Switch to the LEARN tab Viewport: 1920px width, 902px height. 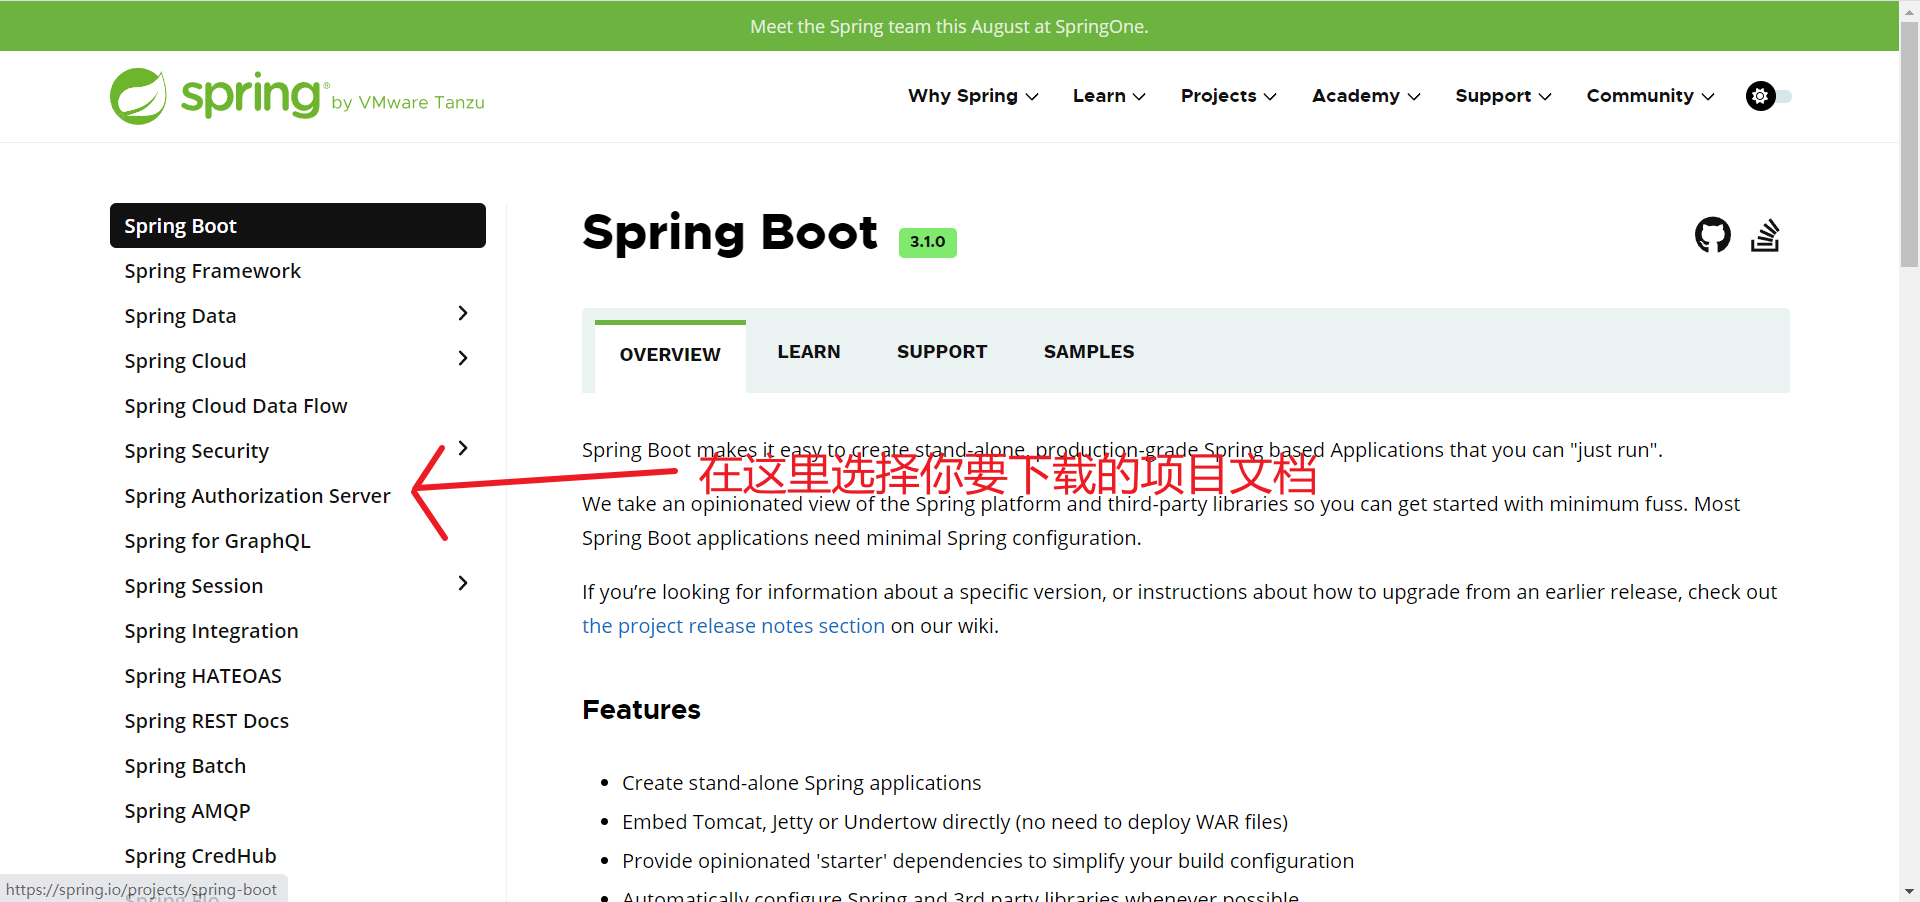click(x=809, y=352)
